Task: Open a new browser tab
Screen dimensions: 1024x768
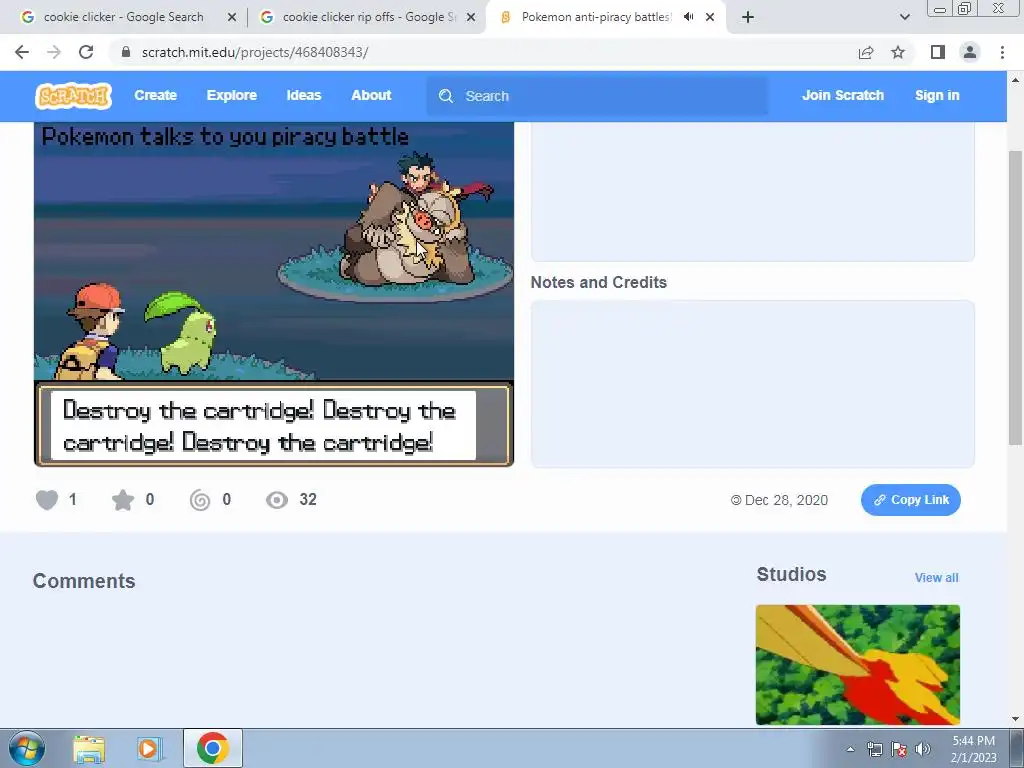Action: coord(748,18)
